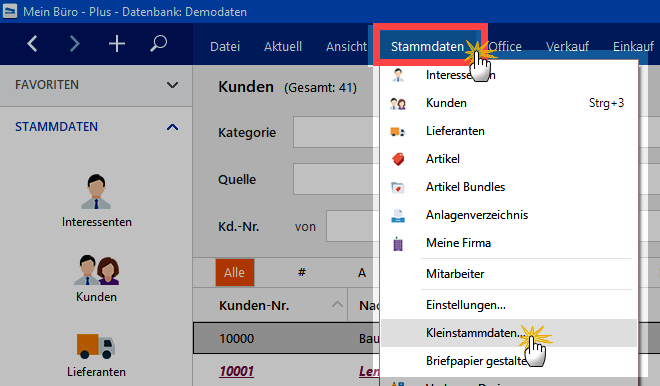The width and height of the screenshot is (660, 386).
Task: Click the Artikel Bundles icon in the menu
Action: 398,187
